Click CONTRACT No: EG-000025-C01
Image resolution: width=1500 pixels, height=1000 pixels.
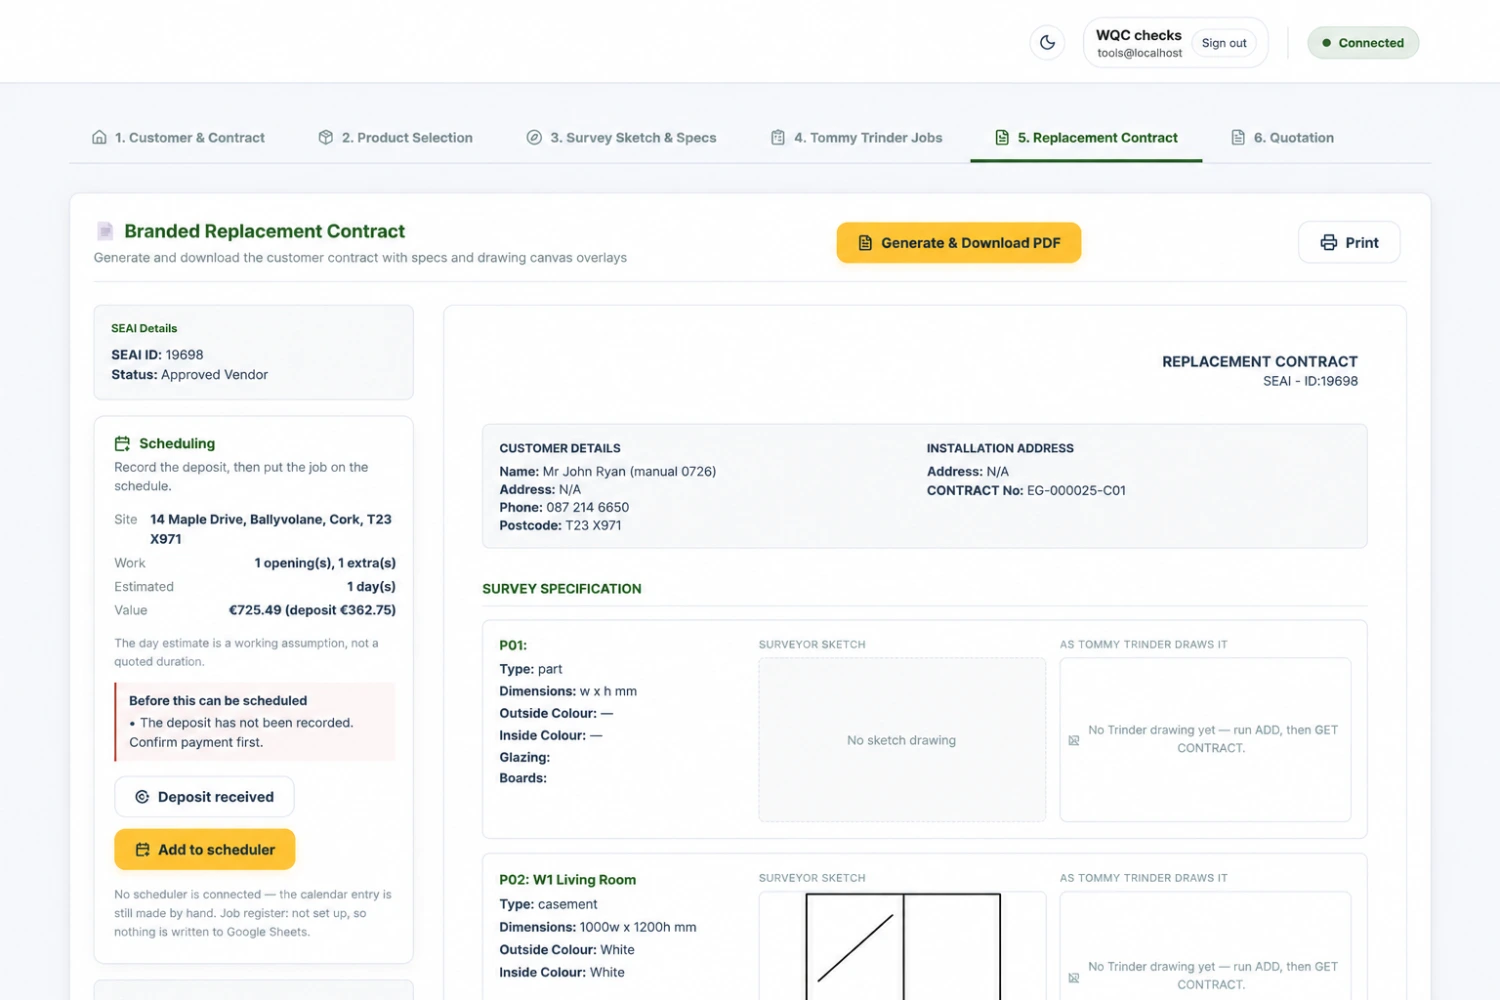[x=1026, y=491]
